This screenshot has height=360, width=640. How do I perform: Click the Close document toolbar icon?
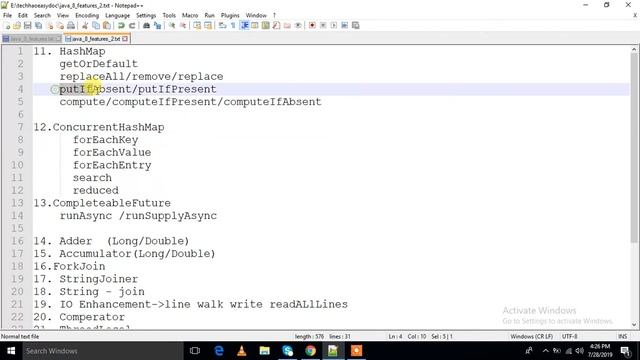49,25
